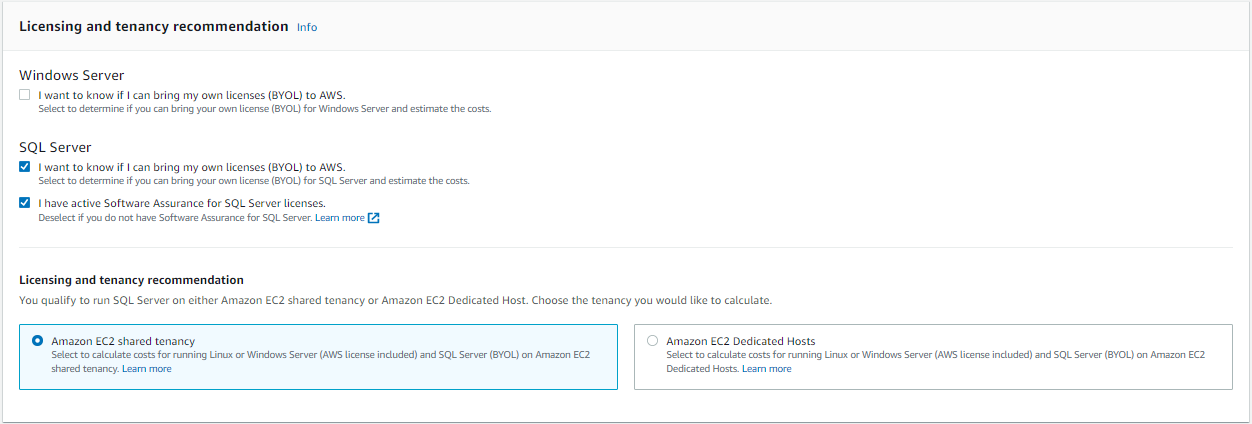Click the Windows Server 'bring my own licenses' label text
Screen dimensions: 1252x424
click(x=192, y=95)
